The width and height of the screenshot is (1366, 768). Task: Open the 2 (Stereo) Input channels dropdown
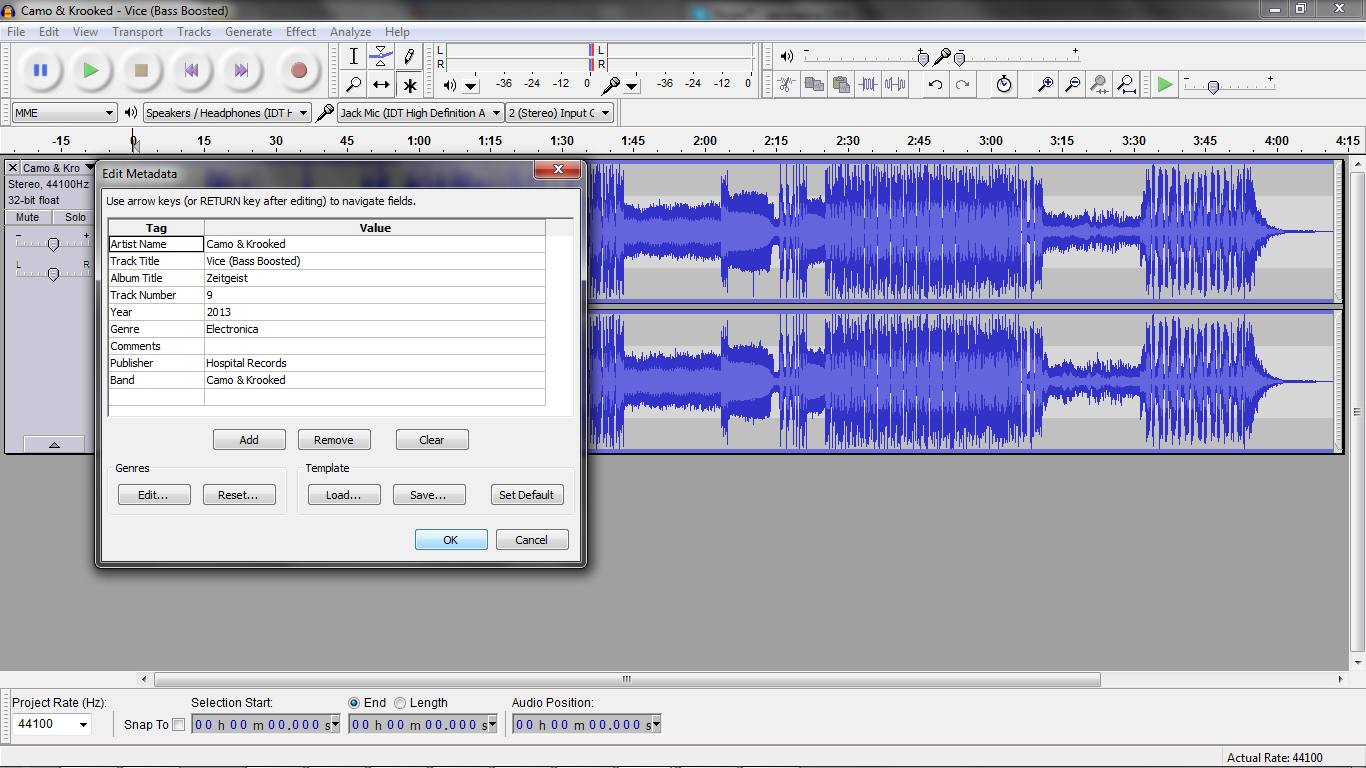(559, 113)
